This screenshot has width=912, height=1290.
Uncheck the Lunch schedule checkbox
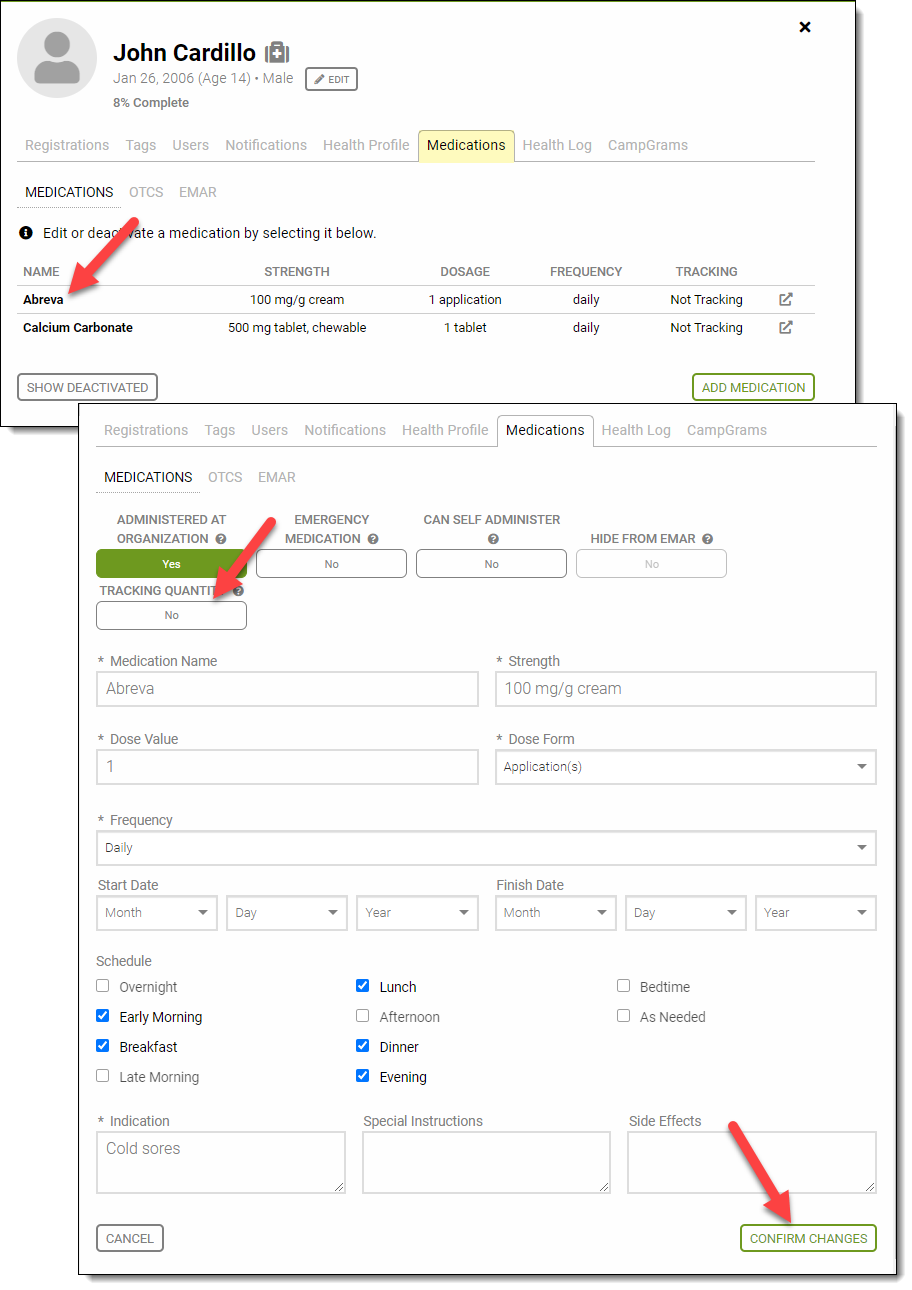[x=363, y=986]
